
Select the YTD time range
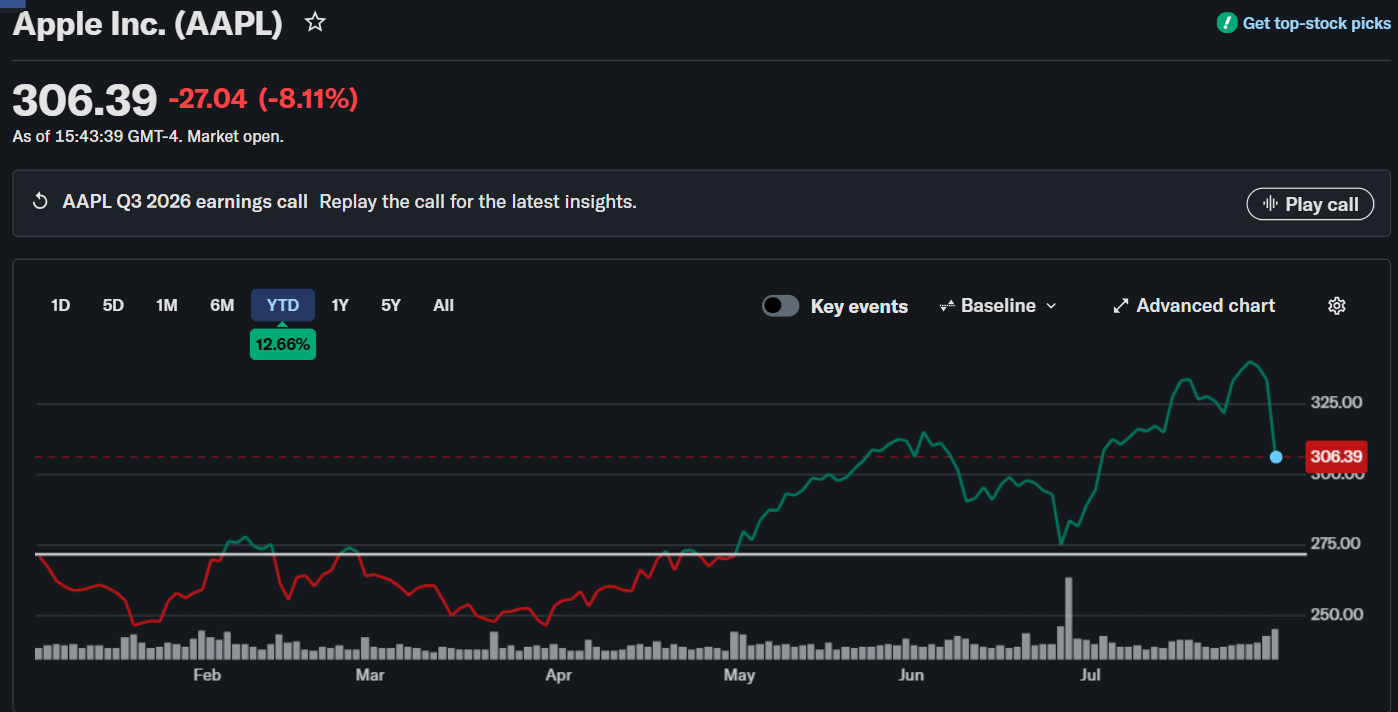coord(283,306)
